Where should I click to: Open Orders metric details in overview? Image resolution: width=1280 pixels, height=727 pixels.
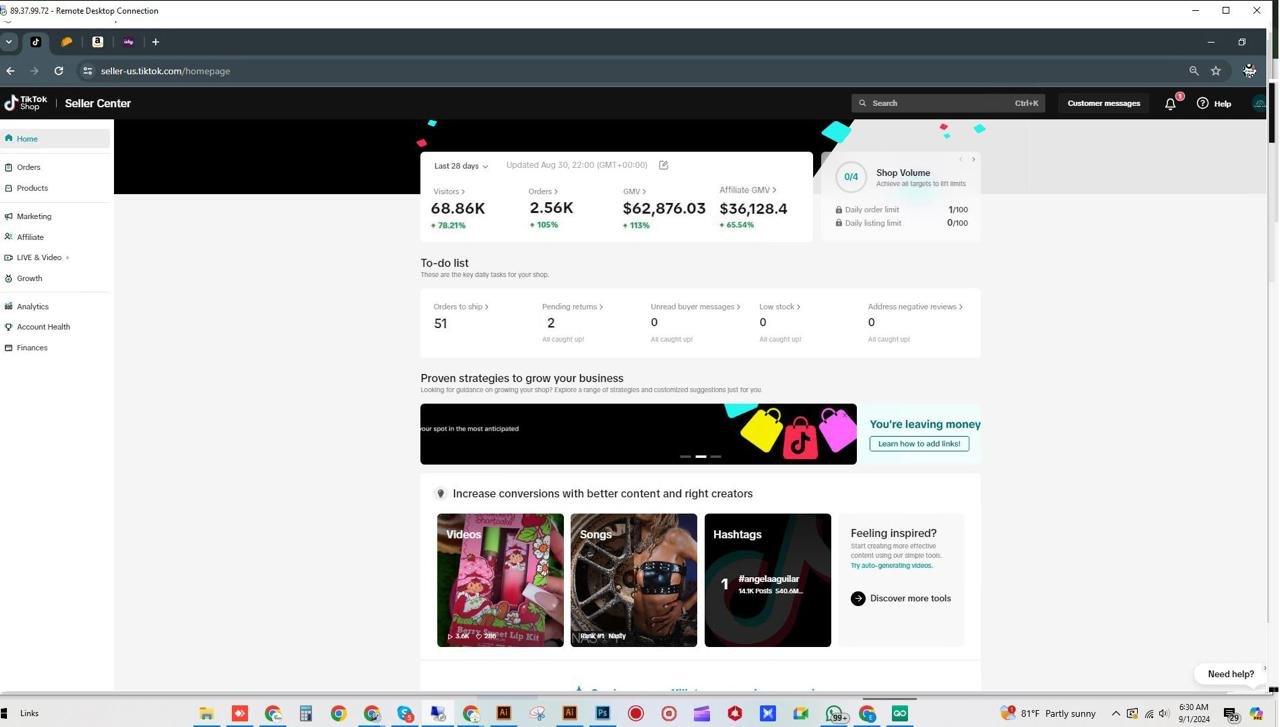543,191
